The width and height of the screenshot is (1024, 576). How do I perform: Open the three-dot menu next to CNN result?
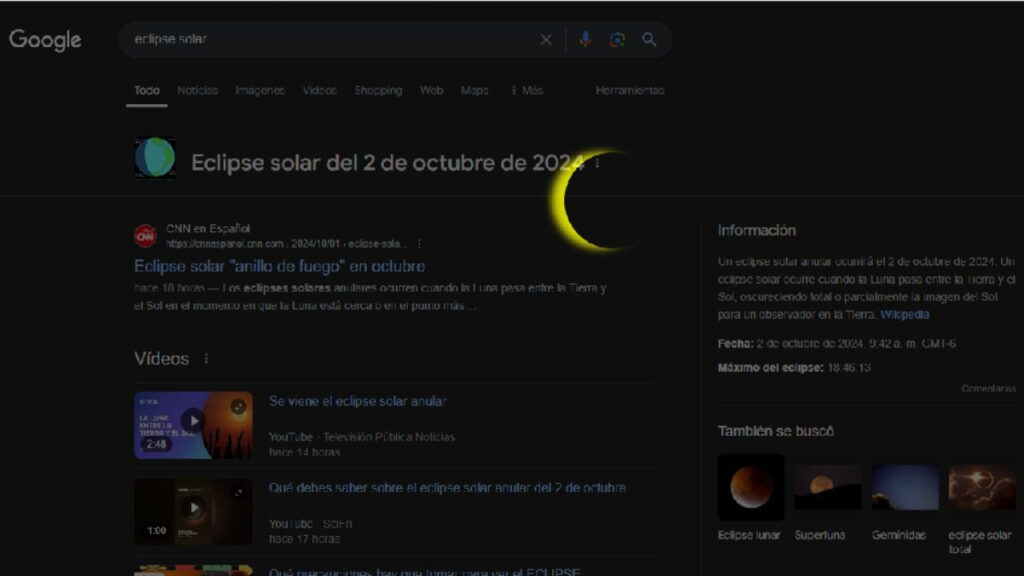[418, 242]
